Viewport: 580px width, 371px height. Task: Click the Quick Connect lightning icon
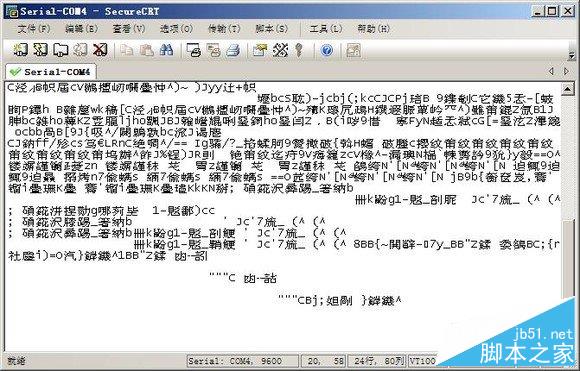pyautogui.click(x=40, y=50)
